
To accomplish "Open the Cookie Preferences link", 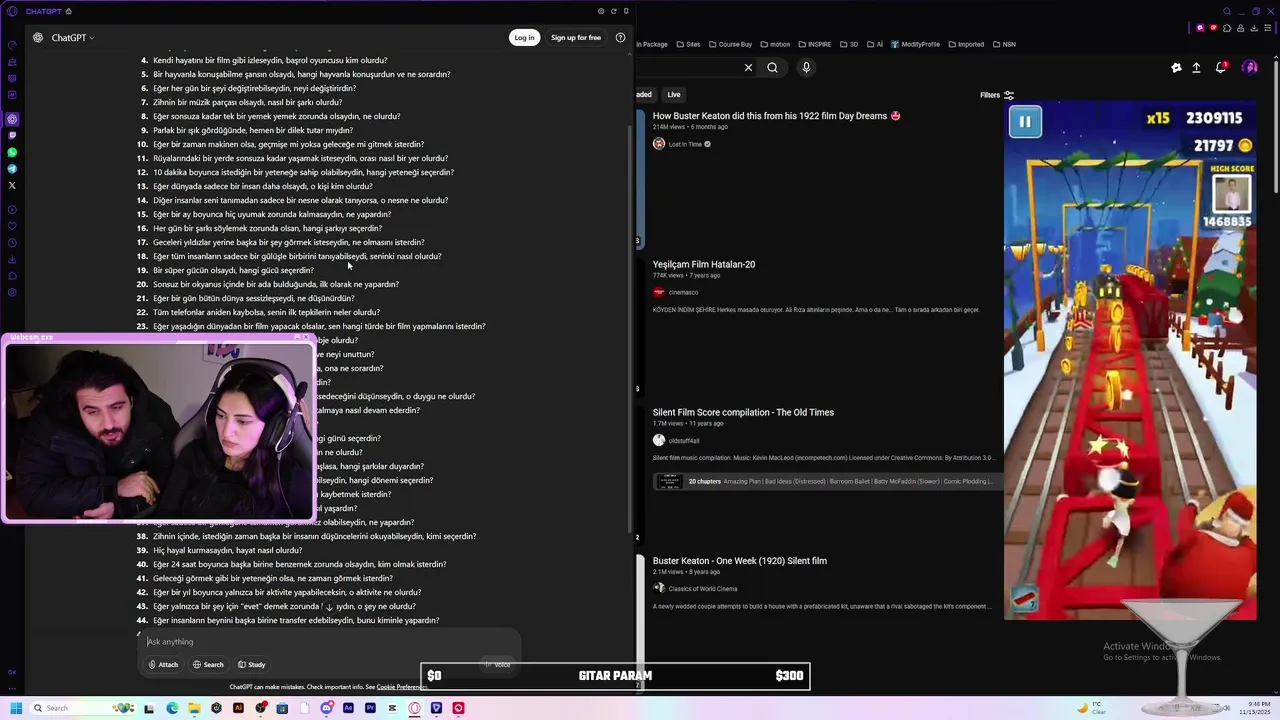I will tap(401, 687).
